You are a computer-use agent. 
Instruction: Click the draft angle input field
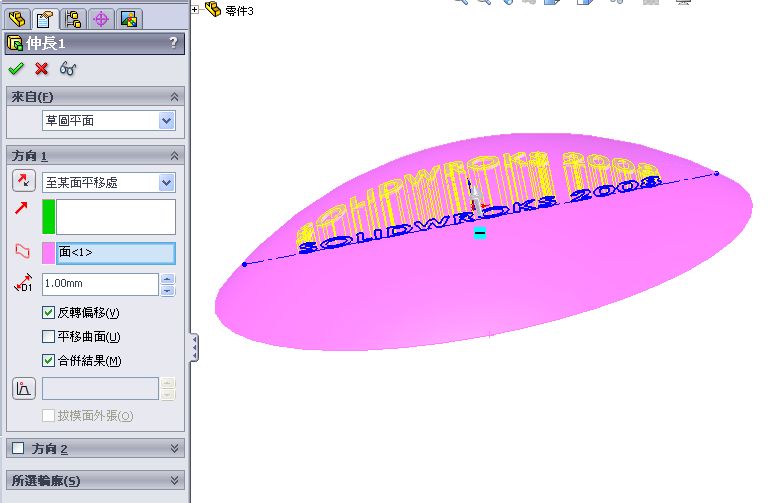coord(100,388)
